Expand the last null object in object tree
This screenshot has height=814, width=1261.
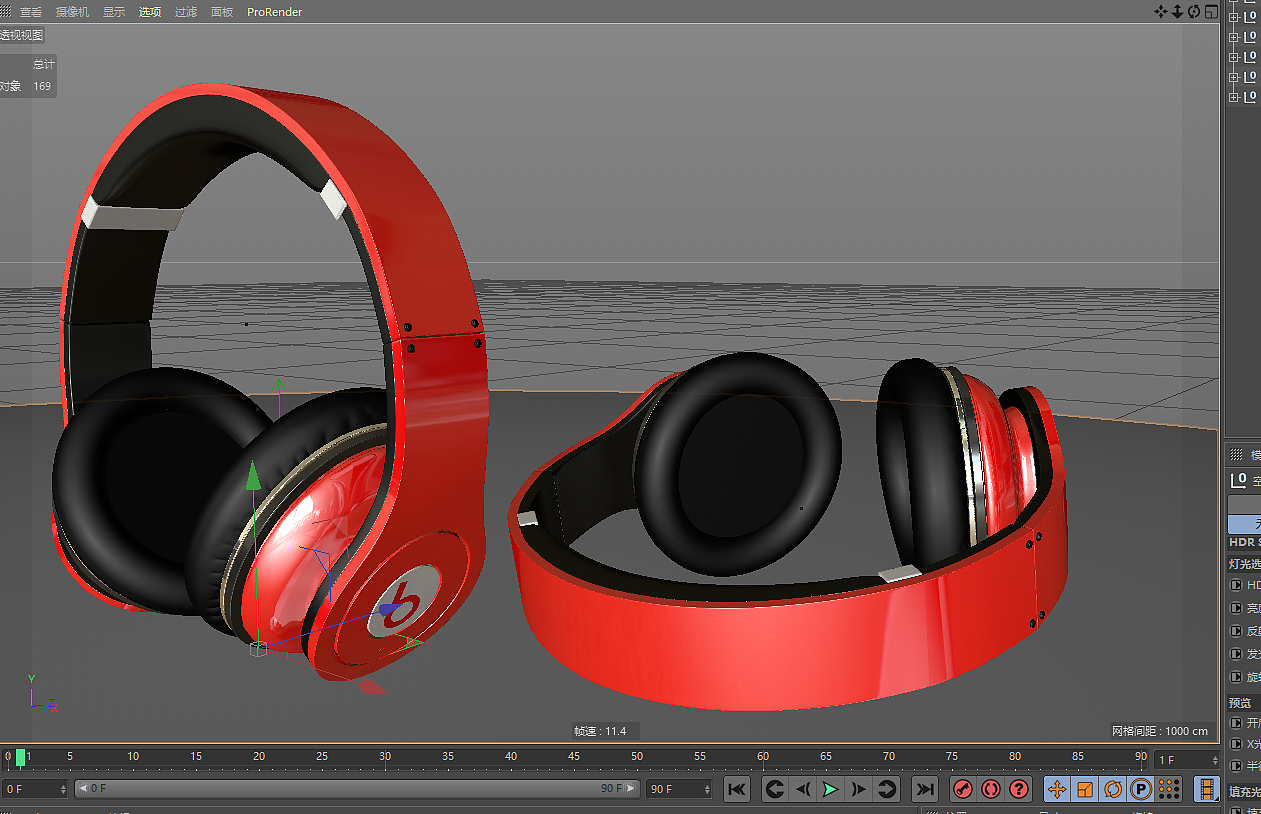(x=1234, y=97)
